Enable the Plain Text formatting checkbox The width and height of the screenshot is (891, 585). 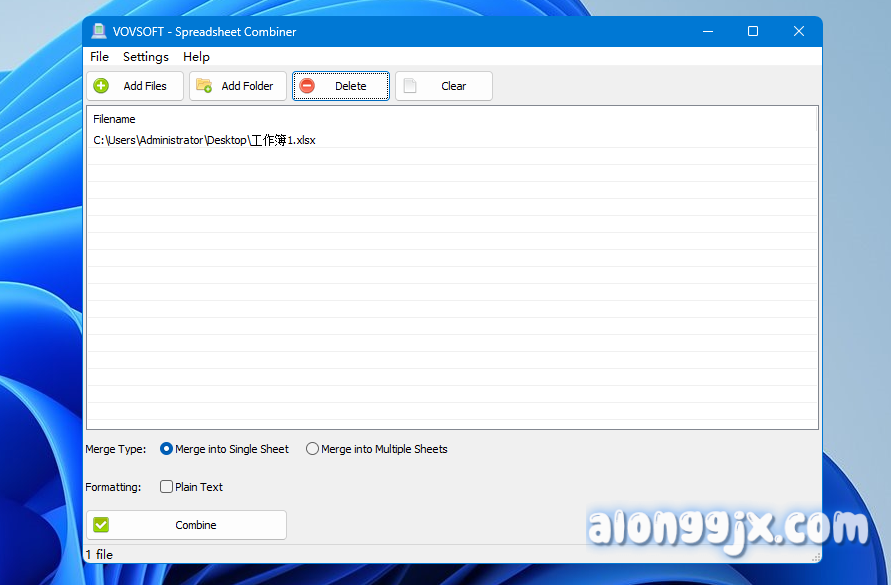[x=167, y=487]
